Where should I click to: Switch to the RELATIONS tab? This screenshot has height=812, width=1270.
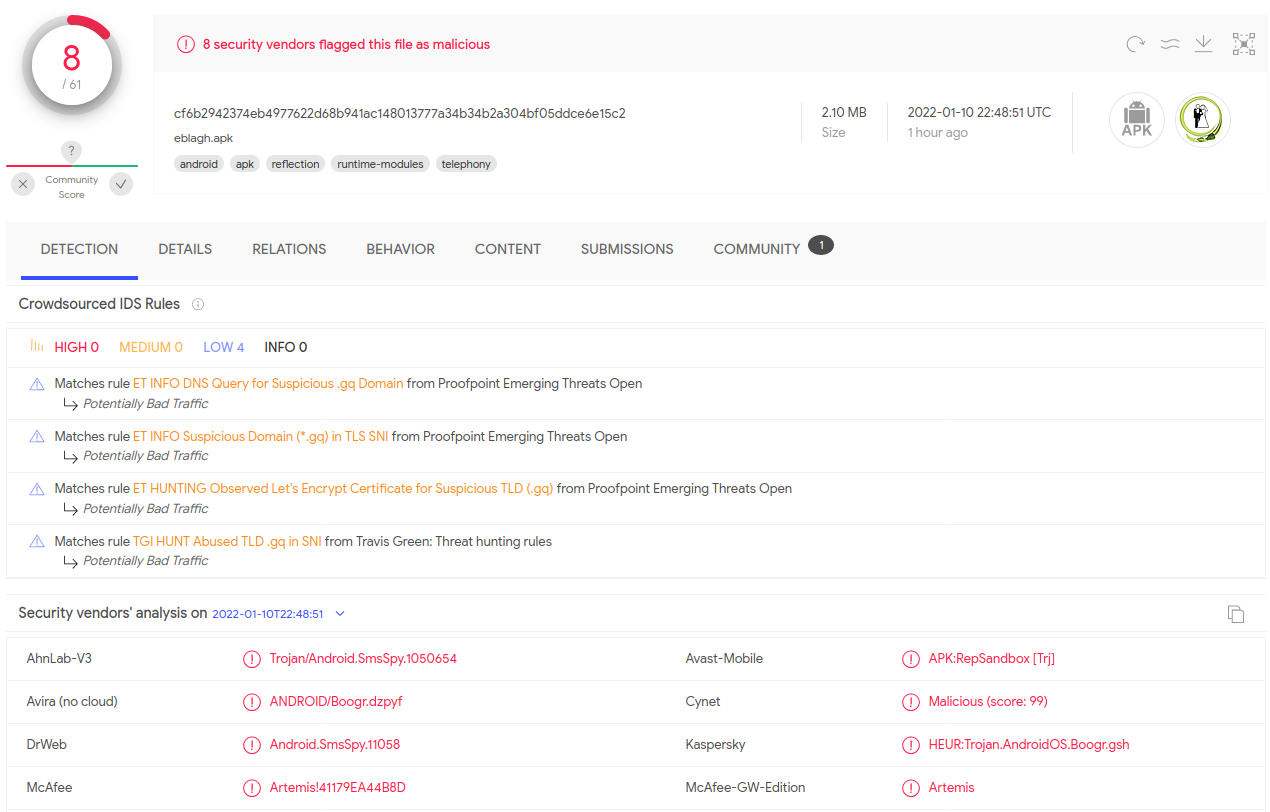coord(289,249)
